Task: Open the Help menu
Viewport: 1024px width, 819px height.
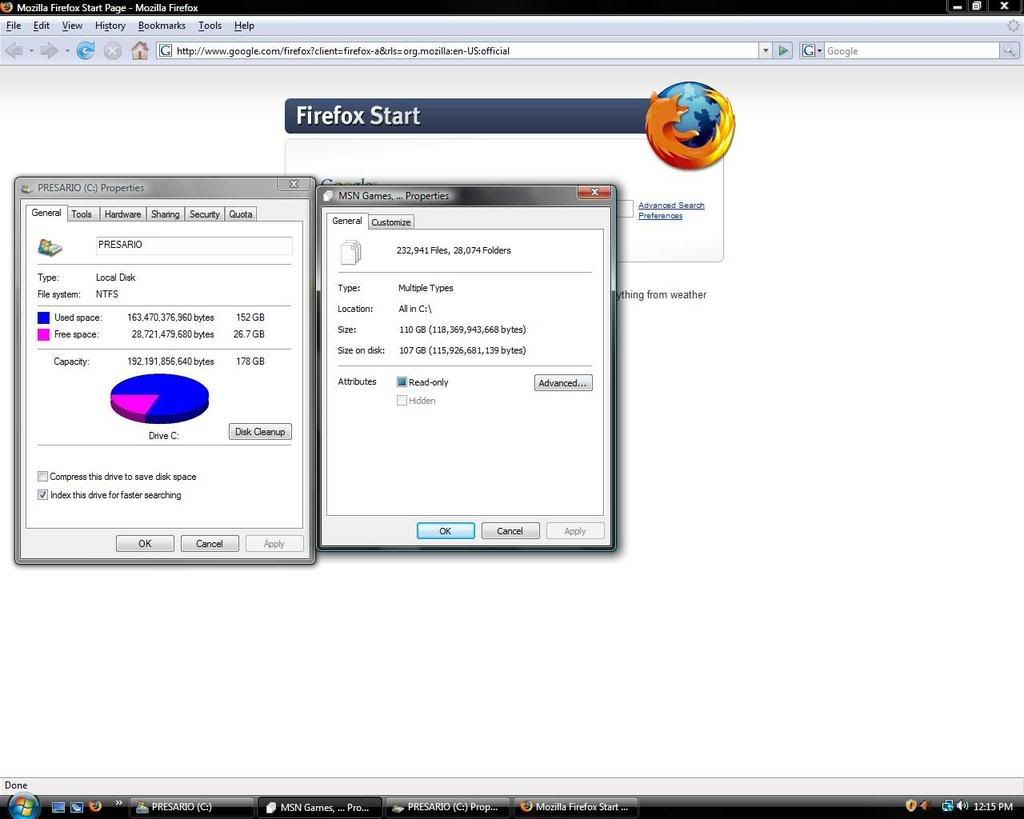Action: pos(244,25)
